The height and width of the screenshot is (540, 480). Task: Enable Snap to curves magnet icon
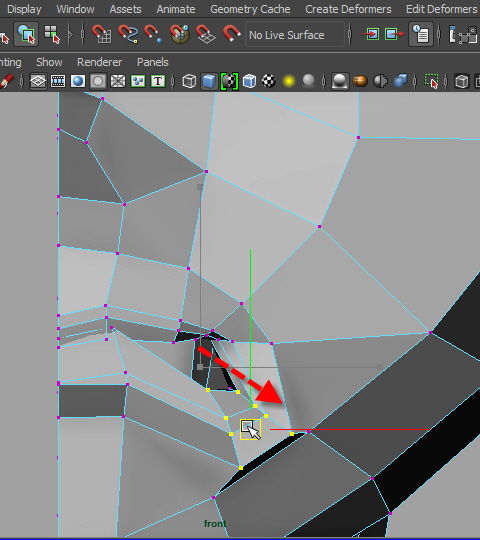(x=128, y=34)
